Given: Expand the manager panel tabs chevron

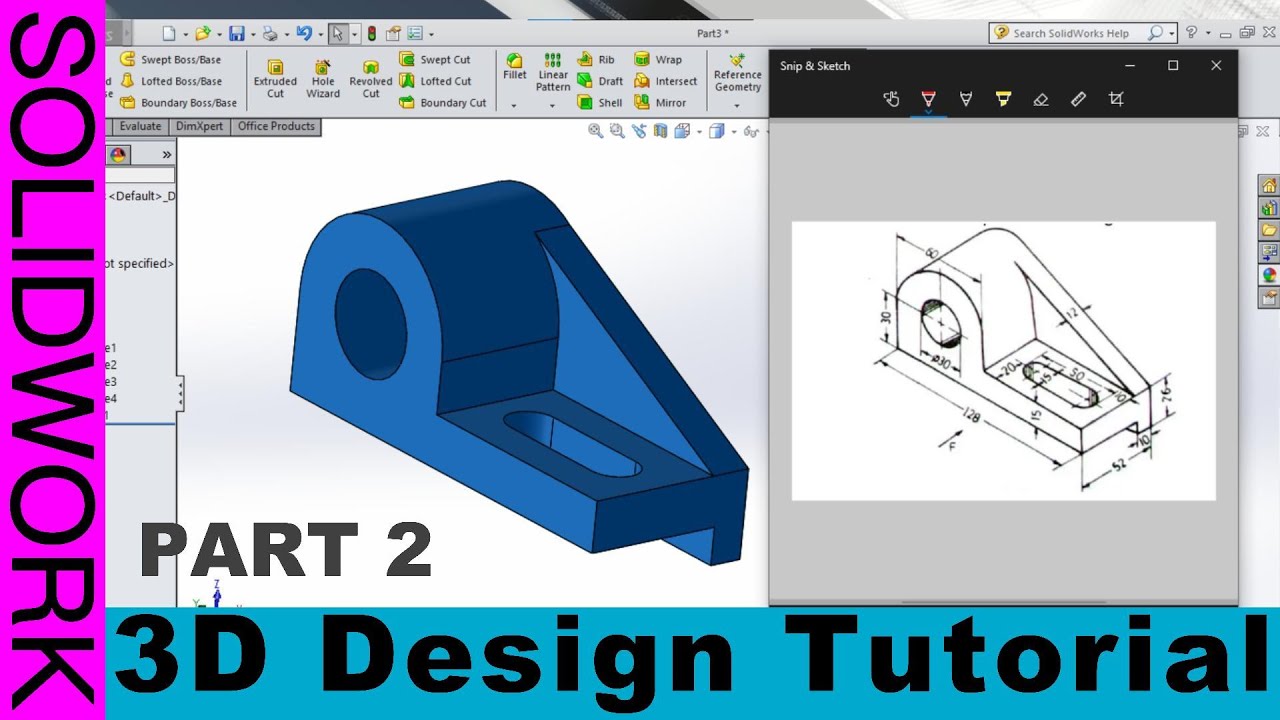Looking at the screenshot, I should 167,155.
